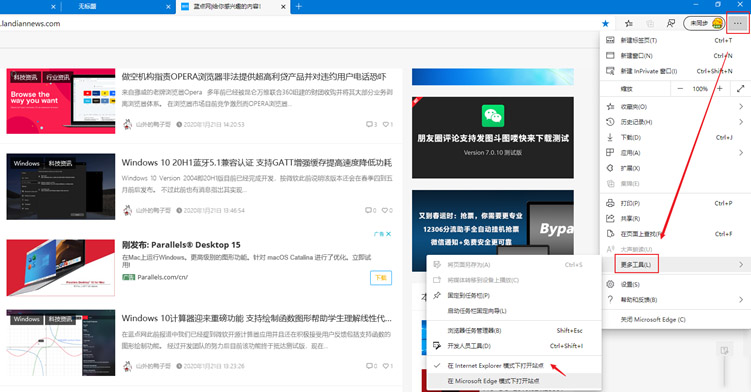Click heart like icon on Opera article
Viewport: 751px width, 392px height.
(x=387, y=125)
